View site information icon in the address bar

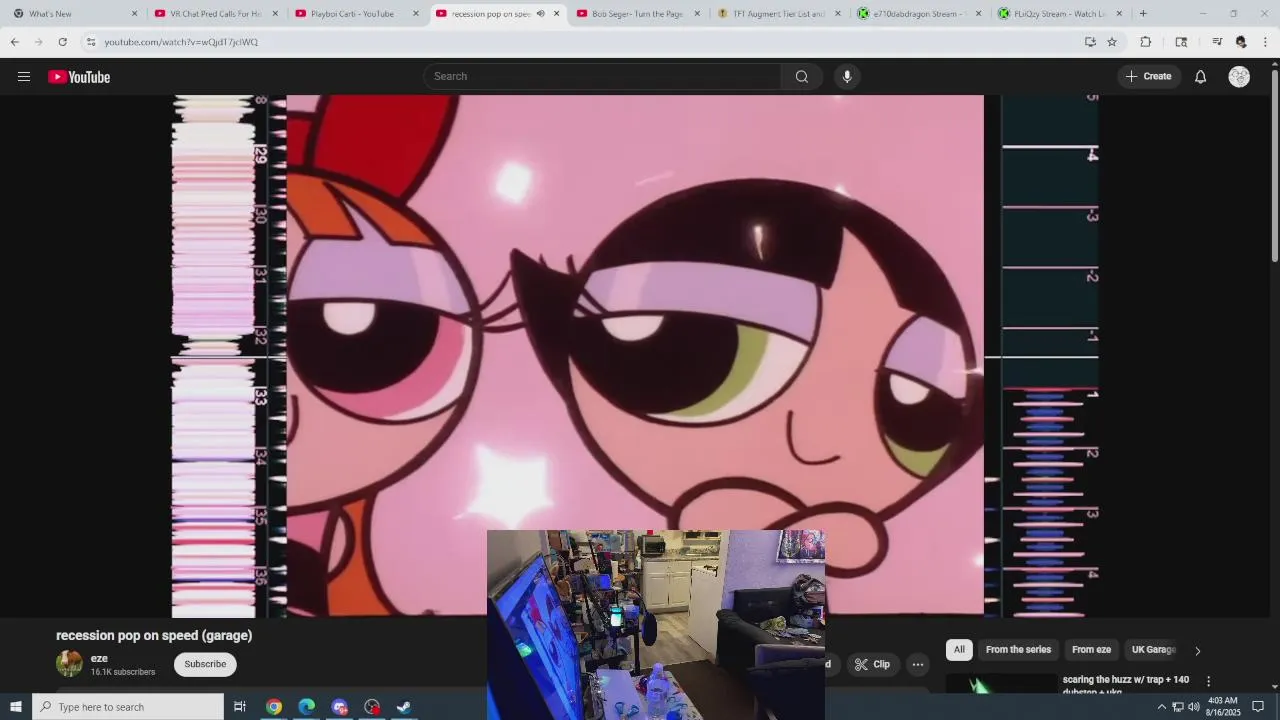91,42
